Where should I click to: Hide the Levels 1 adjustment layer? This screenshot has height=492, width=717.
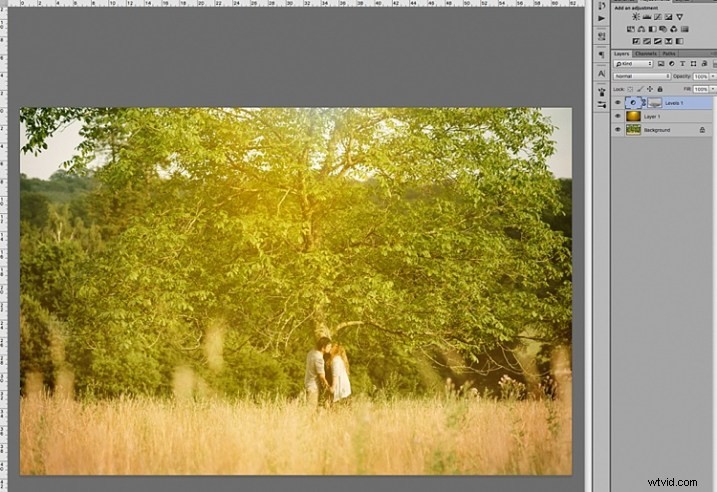pyautogui.click(x=618, y=103)
